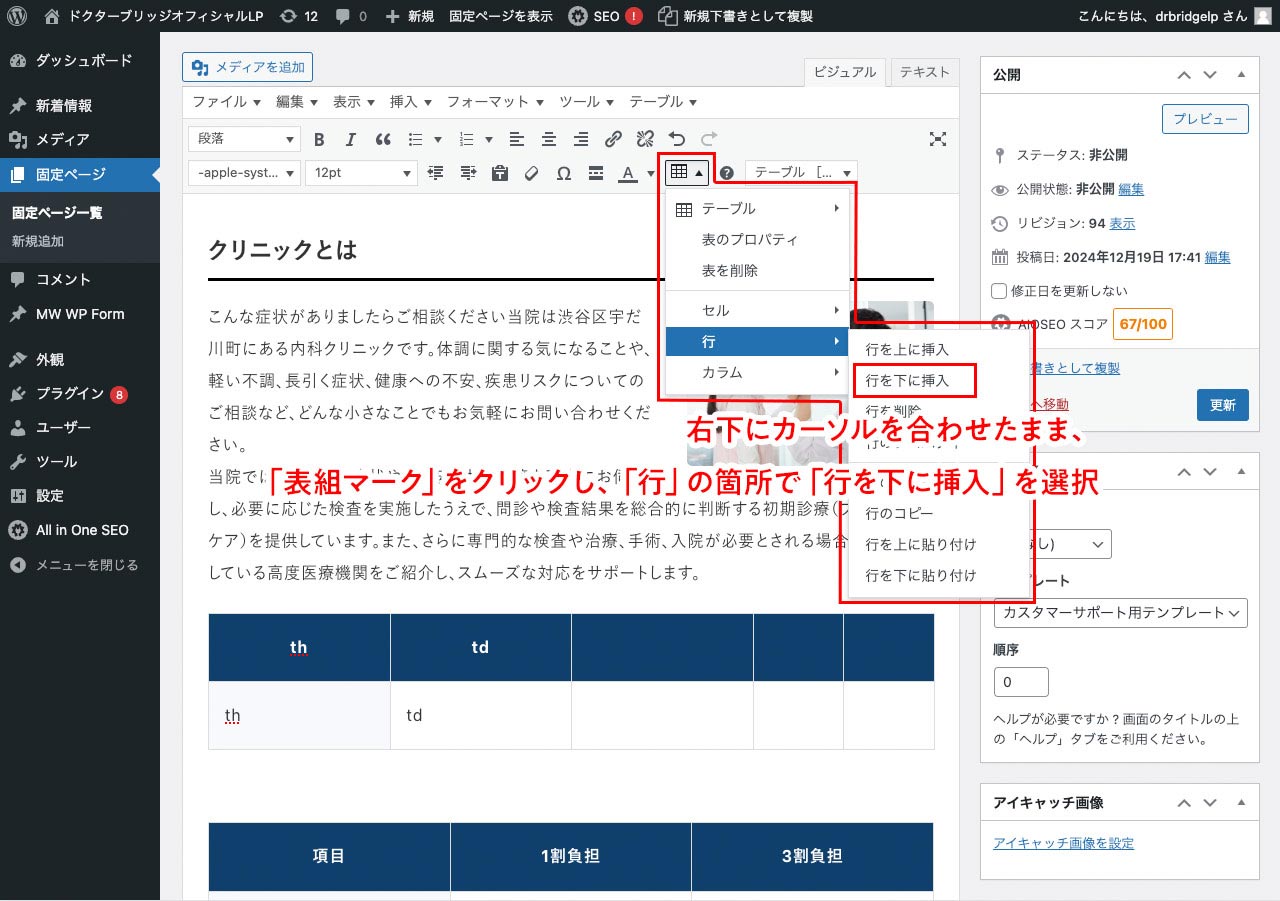Click the numbered list icon
The image size is (1280, 901).
click(x=466, y=140)
